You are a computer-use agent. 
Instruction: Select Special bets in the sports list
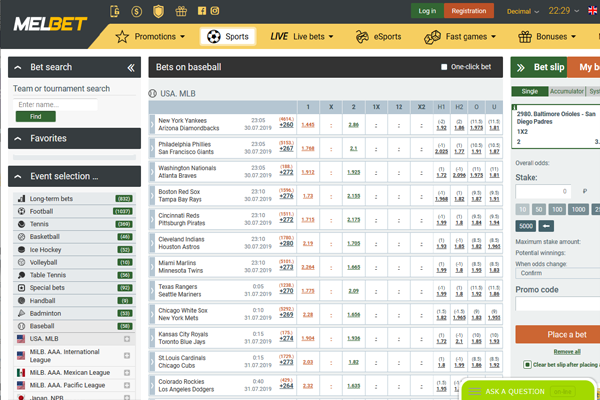tap(74, 287)
